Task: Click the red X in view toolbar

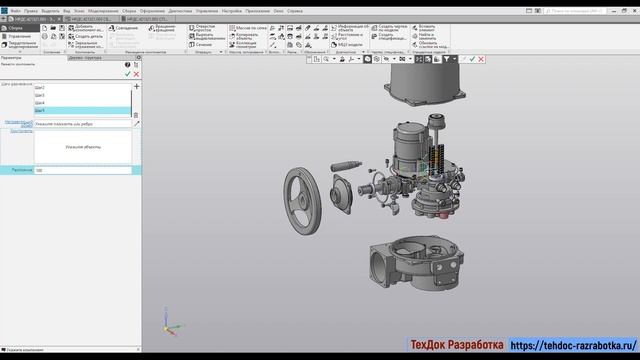Action: [x=481, y=60]
